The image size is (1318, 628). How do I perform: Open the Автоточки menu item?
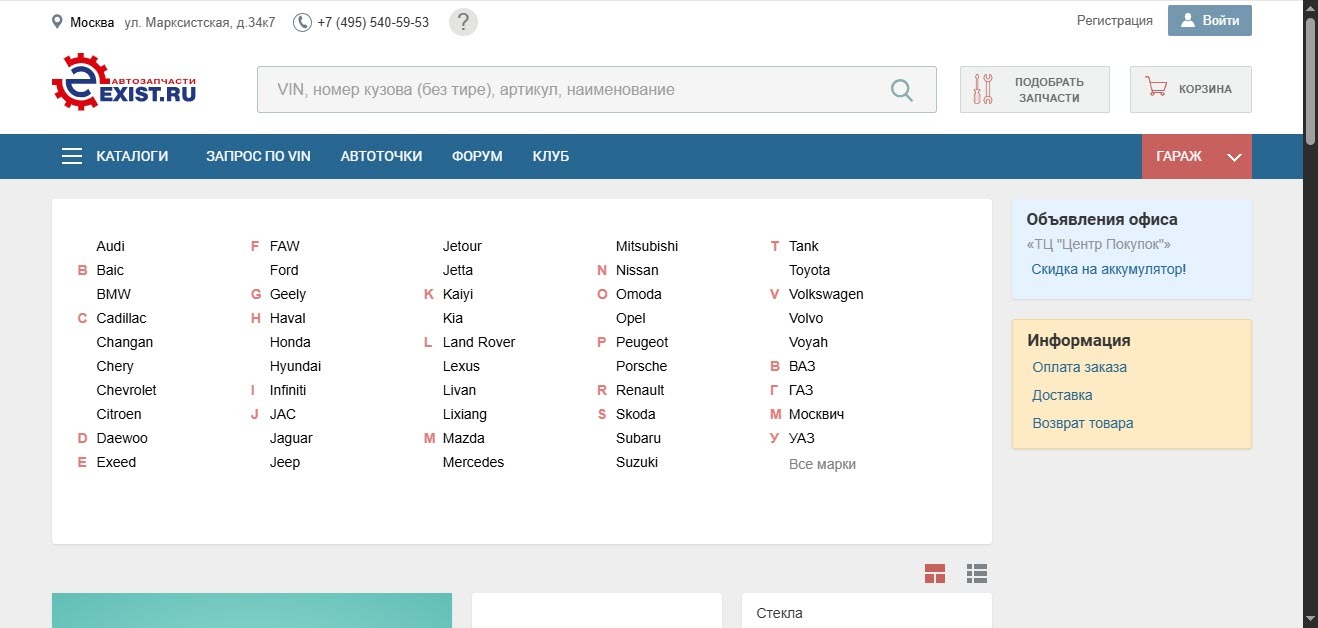(381, 156)
